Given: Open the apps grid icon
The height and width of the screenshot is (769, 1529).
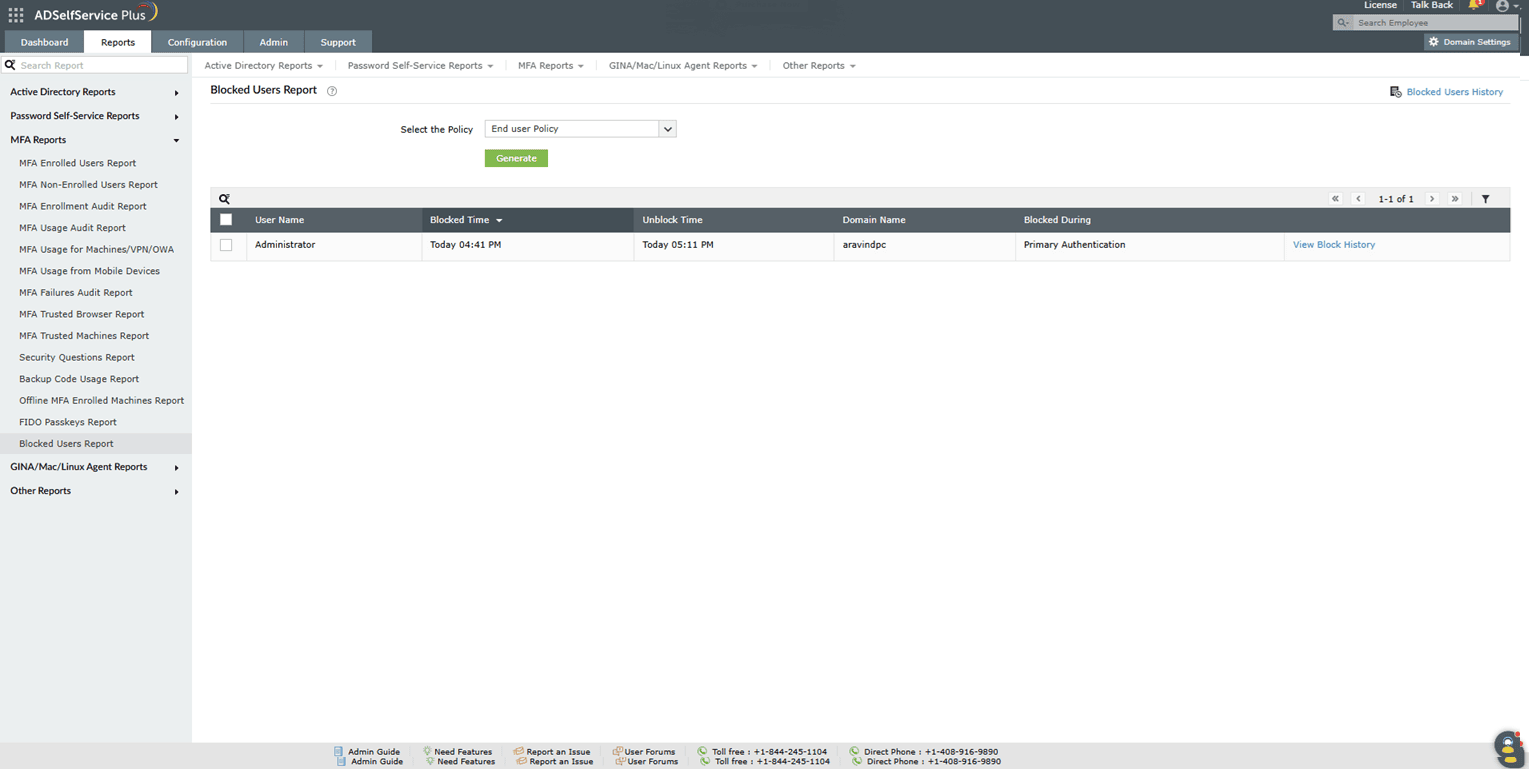Looking at the screenshot, I should (x=16, y=15).
